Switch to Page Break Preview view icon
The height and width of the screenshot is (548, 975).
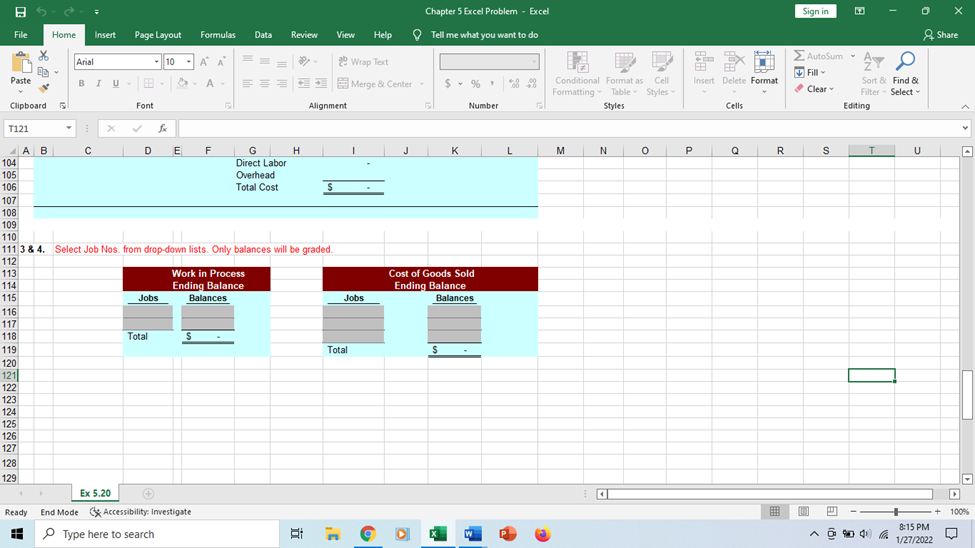[832, 511]
